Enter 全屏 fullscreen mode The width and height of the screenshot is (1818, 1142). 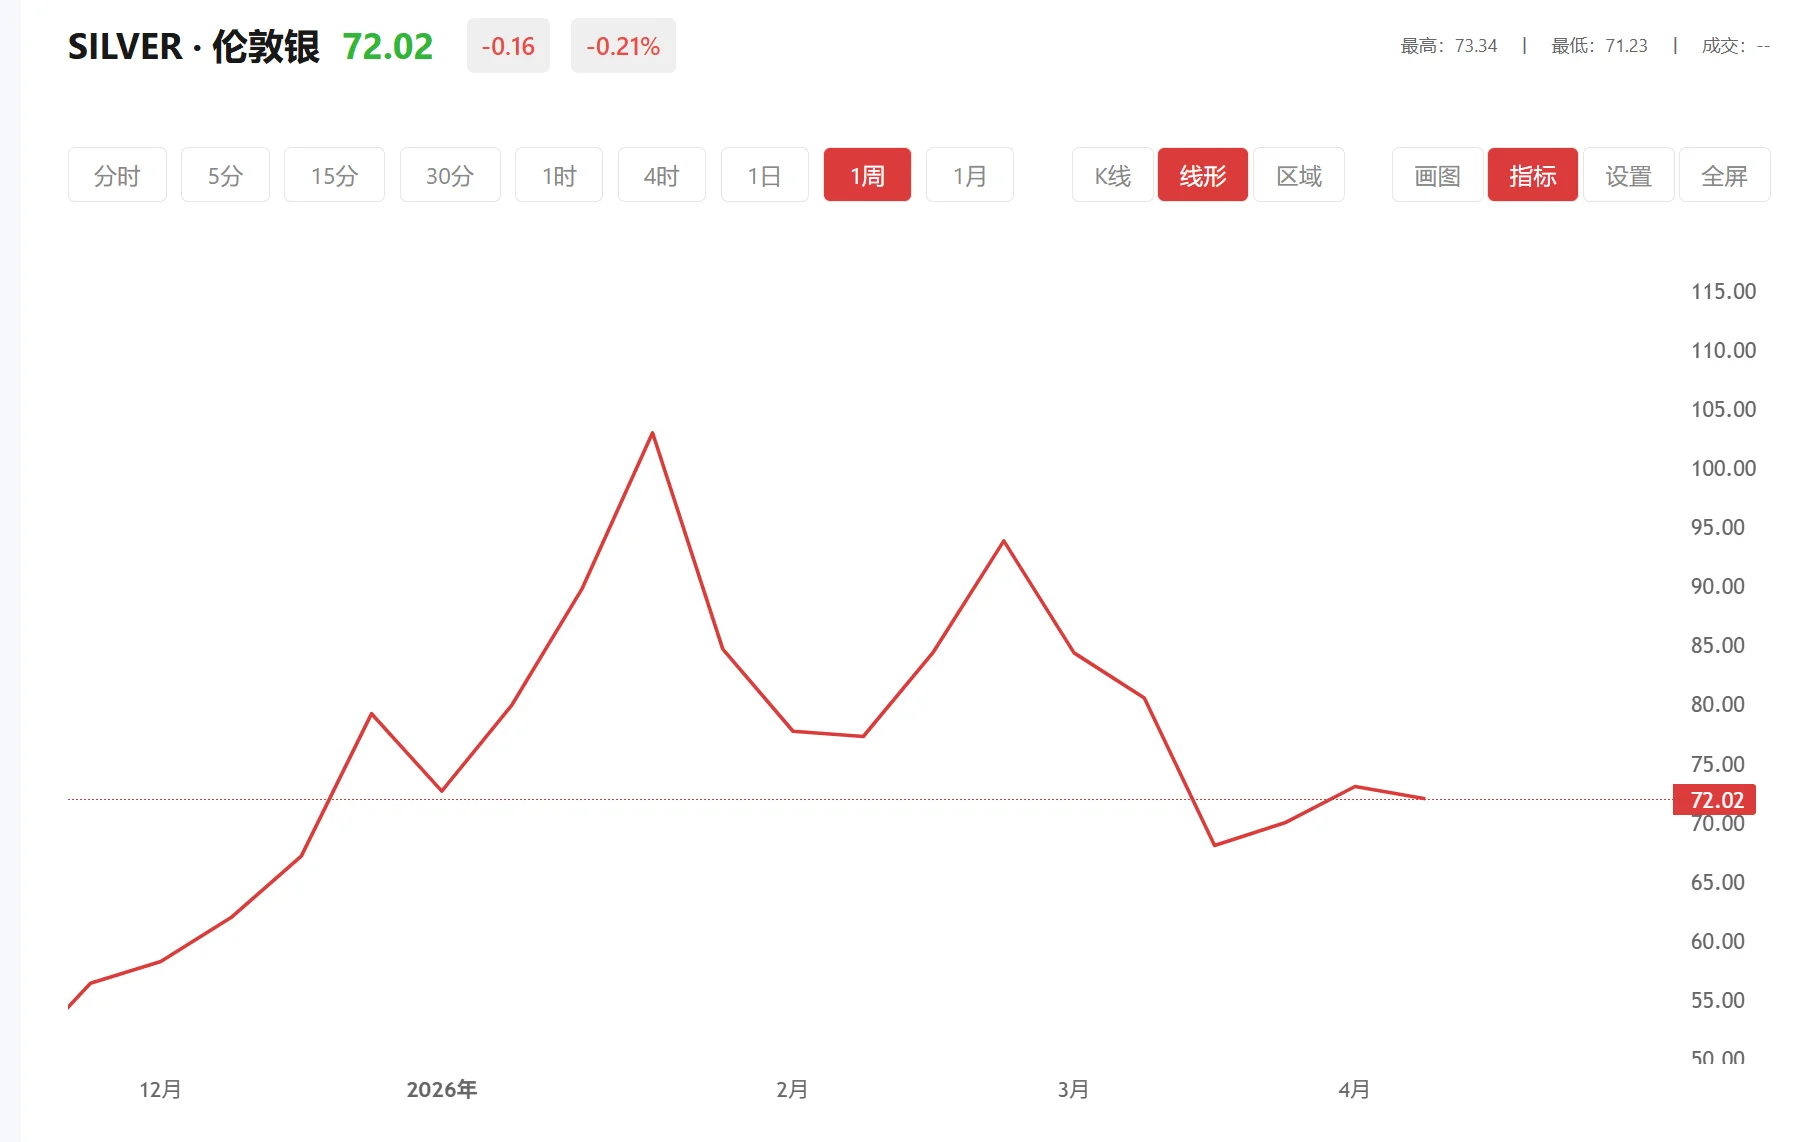tap(1724, 175)
